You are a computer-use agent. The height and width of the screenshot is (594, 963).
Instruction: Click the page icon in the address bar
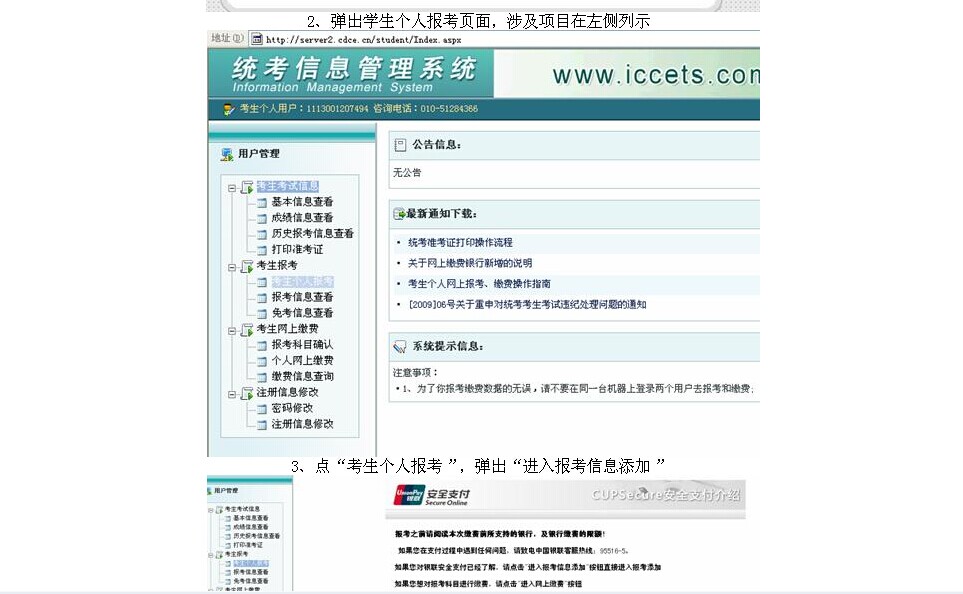[257, 39]
